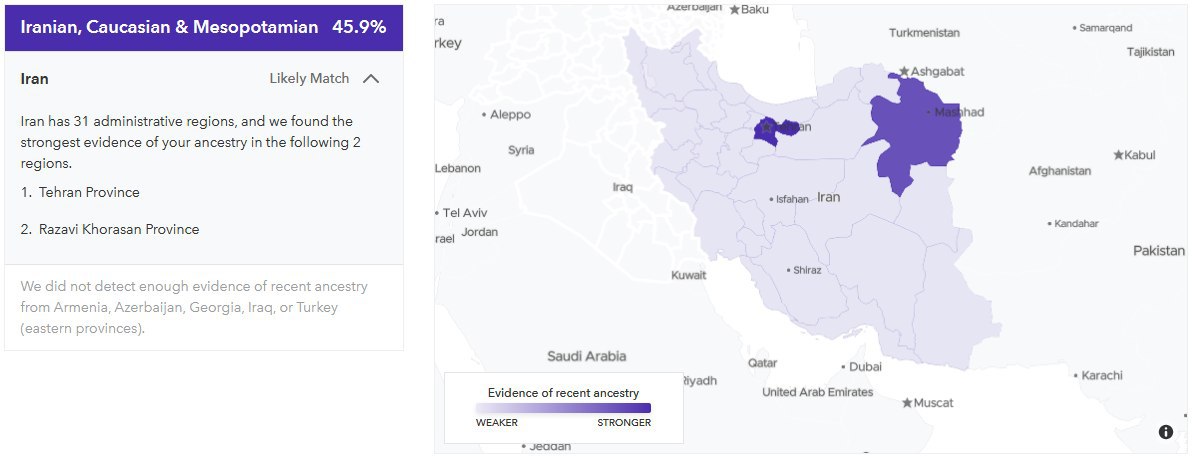Click the Kabul capital star marker
1192x464 pixels.
[1118, 155]
